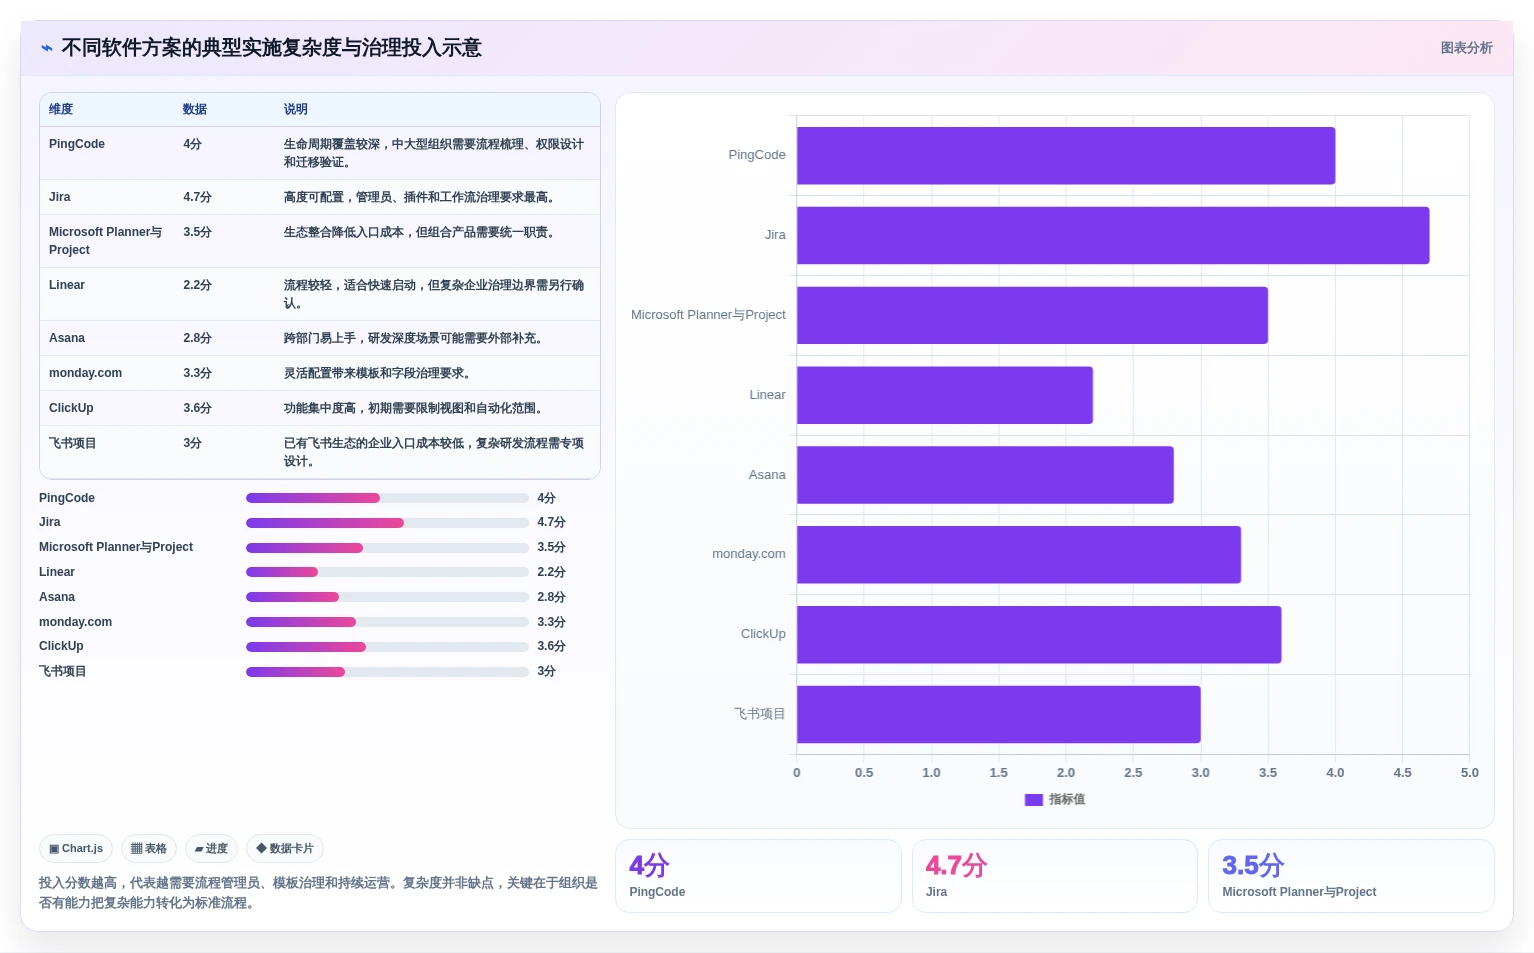1534x953 pixels.
Task: Click the 2.8分 value beside Asana progress
Action: [551, 597]
